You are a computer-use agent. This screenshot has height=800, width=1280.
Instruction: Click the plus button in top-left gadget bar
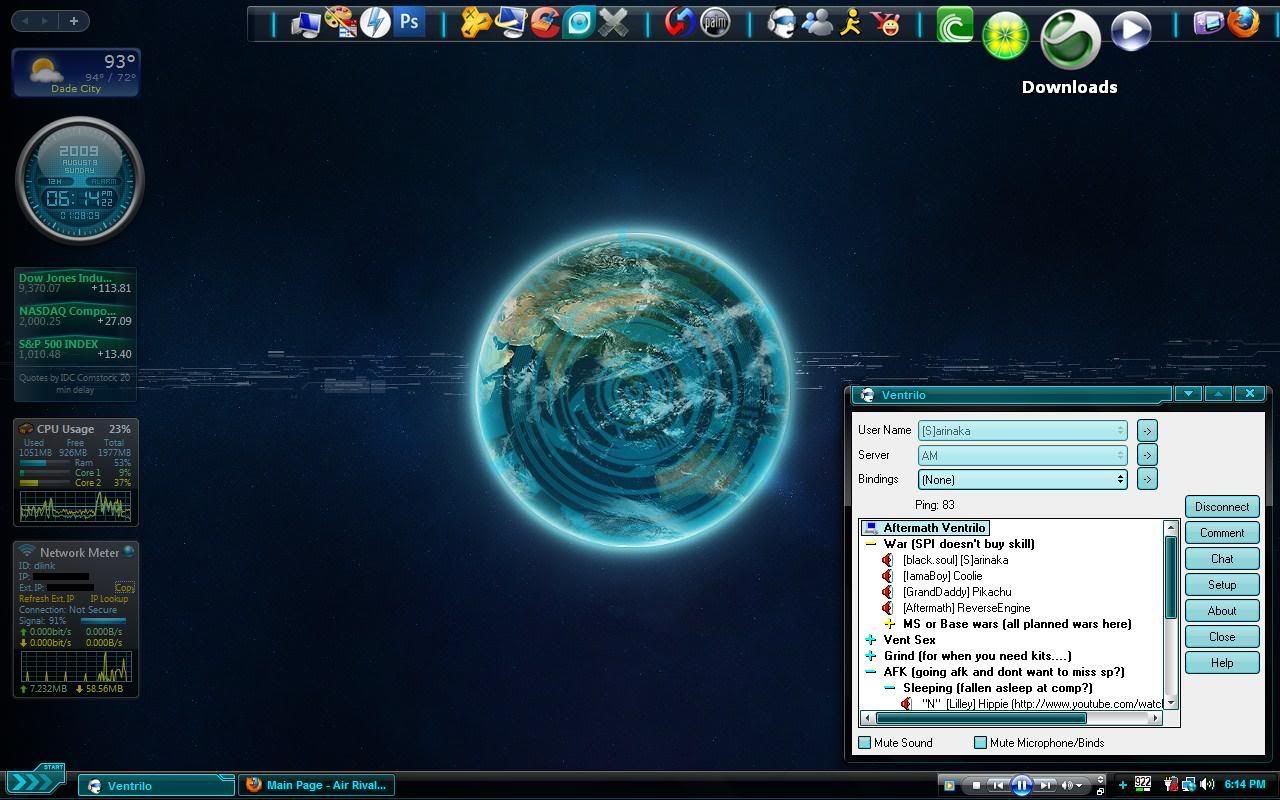coord(73,21)
